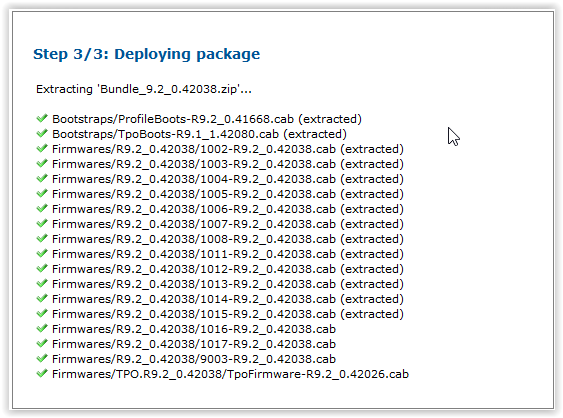The height and width of the screenshot is (418, 563).
Task: Select the 1006-R9.2_0.42038.cab (extracted) line
Action: pos(228,209)
